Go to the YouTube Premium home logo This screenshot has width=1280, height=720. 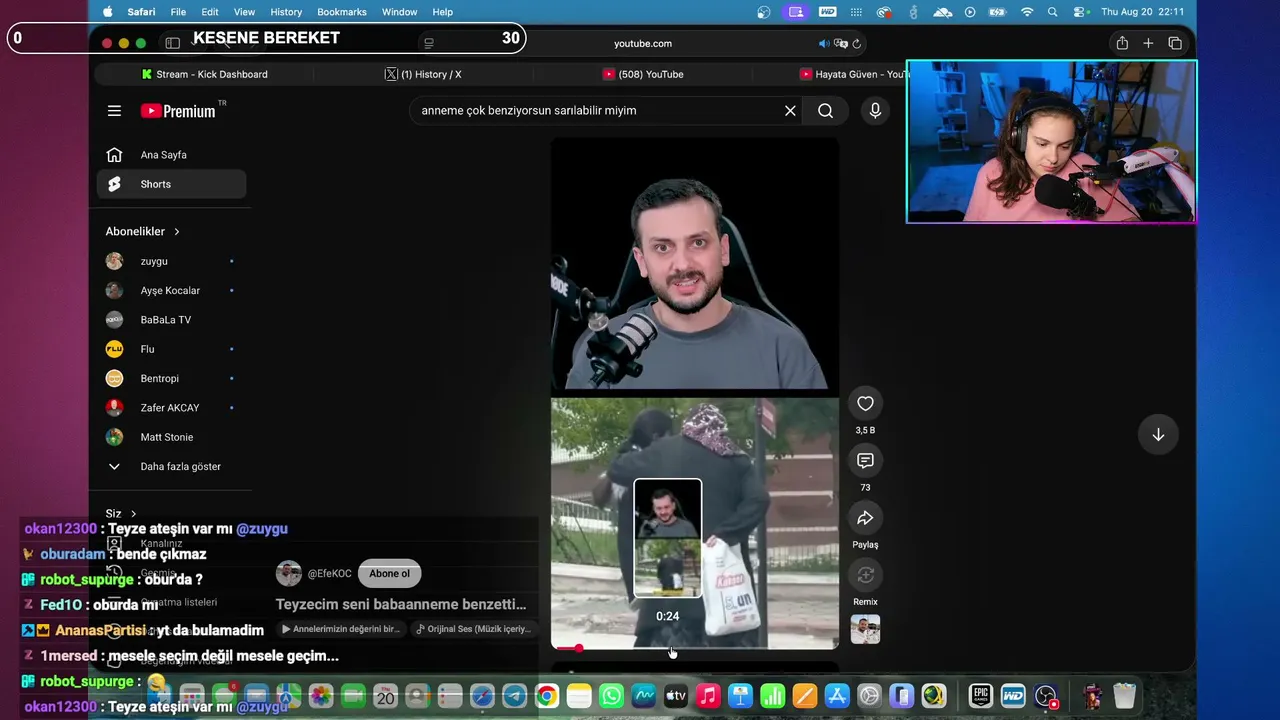click(178, 111)
